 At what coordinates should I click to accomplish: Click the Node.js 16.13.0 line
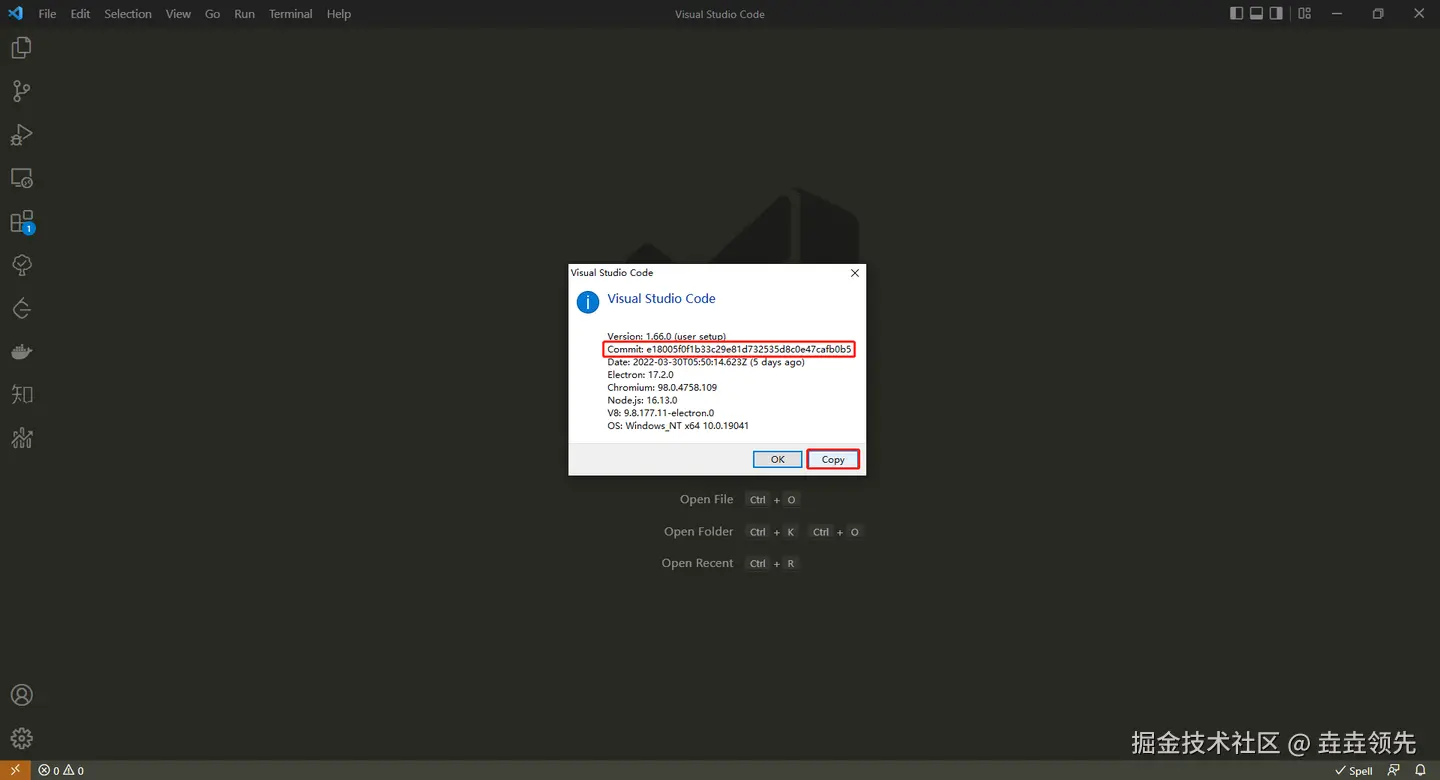coord(642,400)
